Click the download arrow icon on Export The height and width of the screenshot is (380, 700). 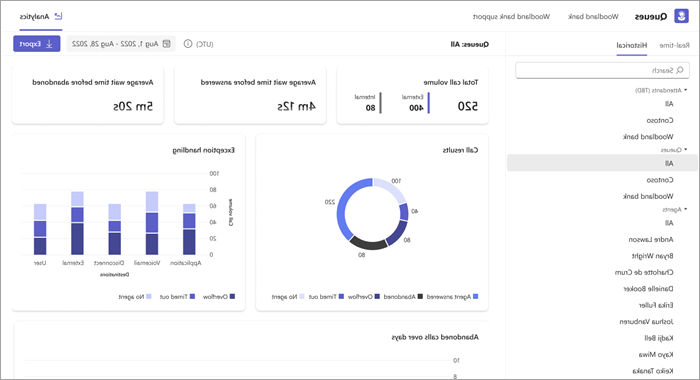49,44
